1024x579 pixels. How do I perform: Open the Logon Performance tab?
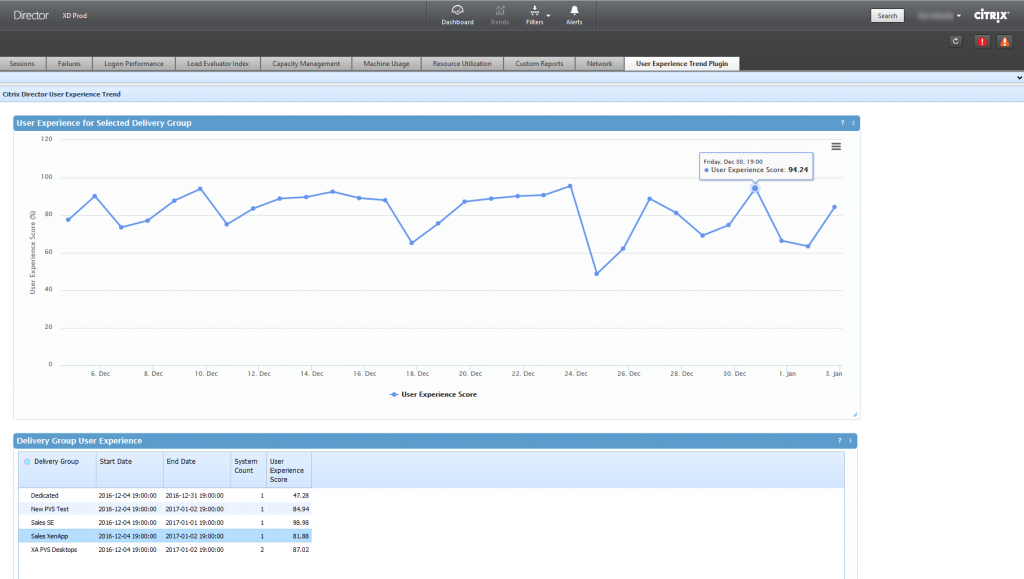pyautogui.click(x=134, y=63)
